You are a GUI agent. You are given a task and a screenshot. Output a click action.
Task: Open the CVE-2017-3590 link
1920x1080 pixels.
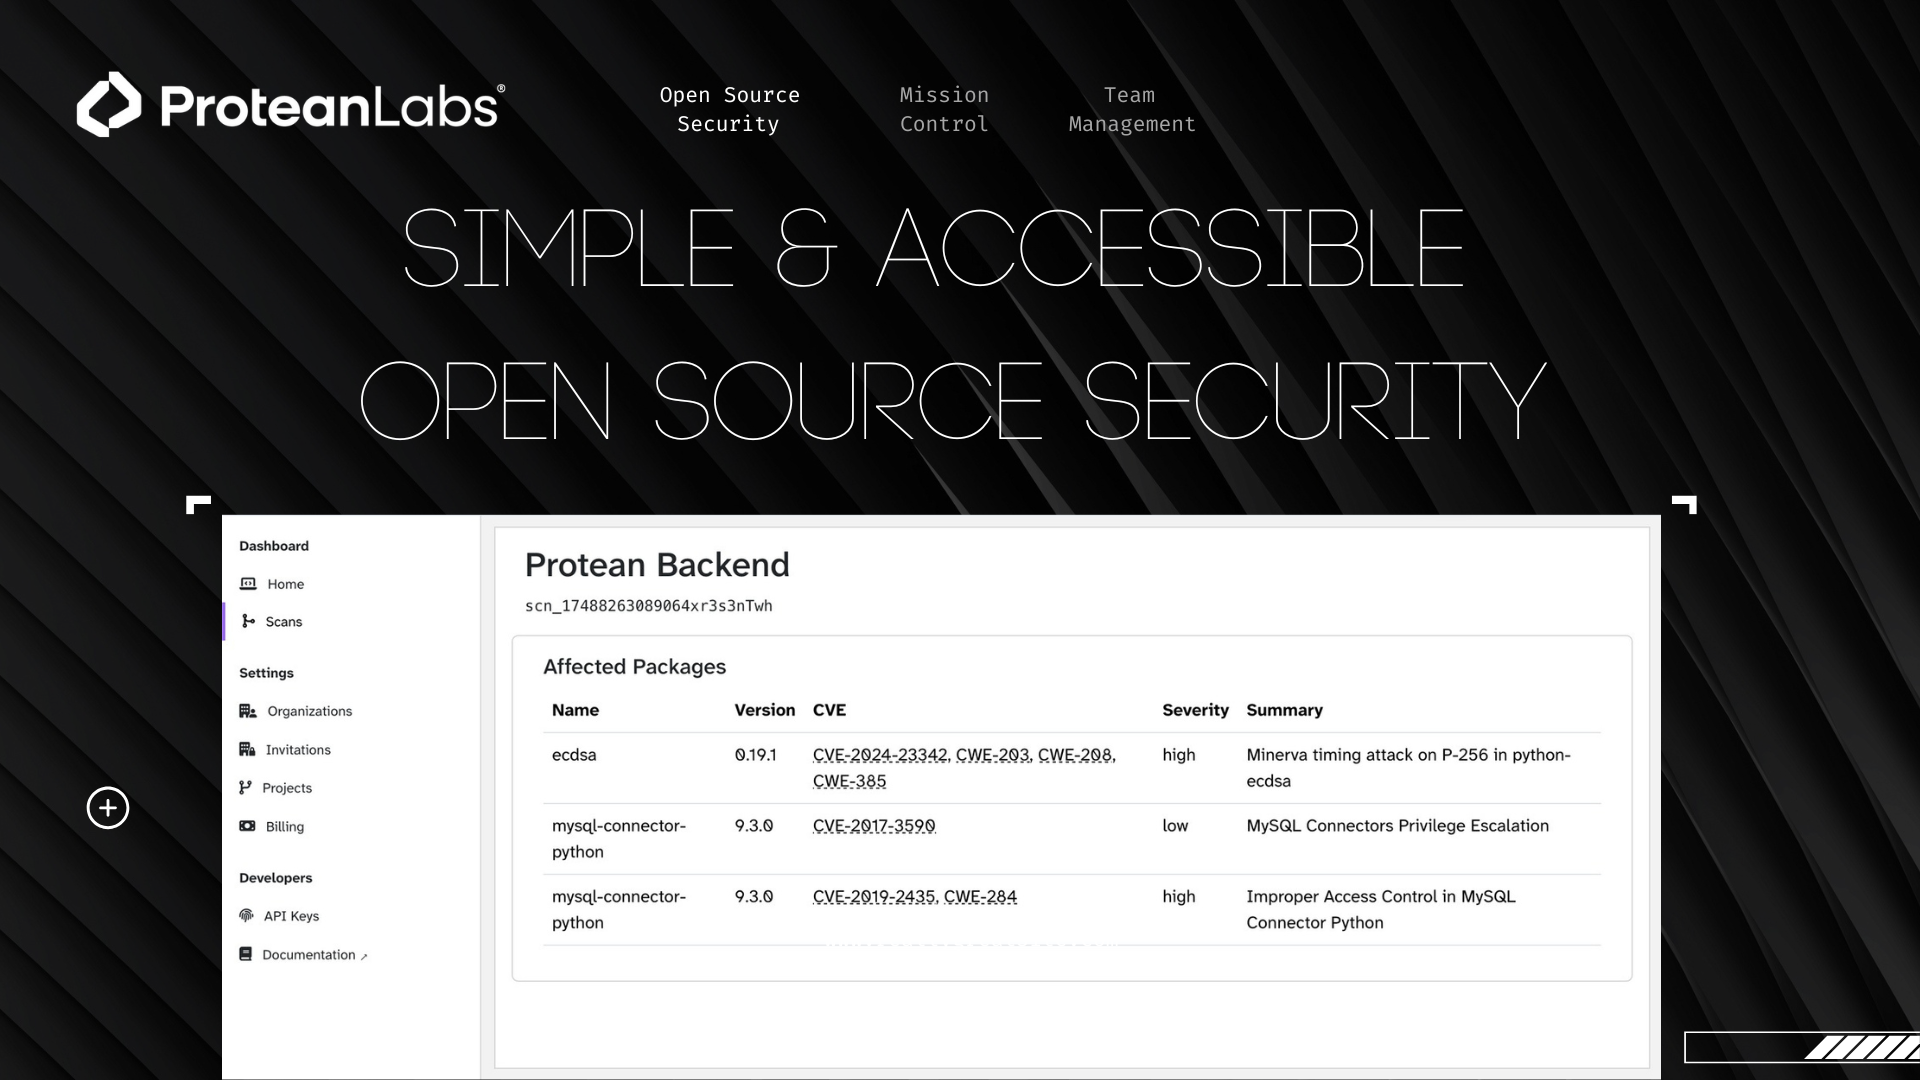pos(874,826)
